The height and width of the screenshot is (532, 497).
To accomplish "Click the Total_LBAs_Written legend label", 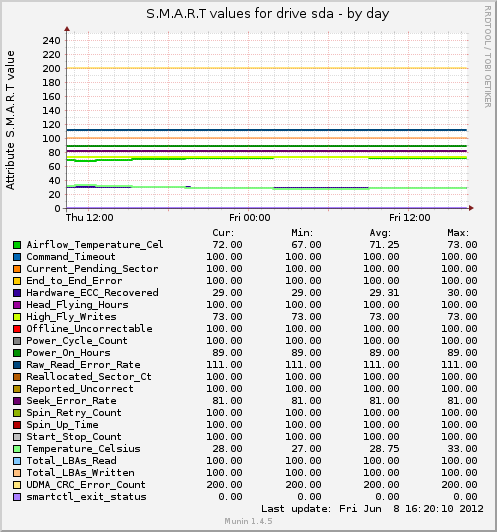I will tap(80, 473).
